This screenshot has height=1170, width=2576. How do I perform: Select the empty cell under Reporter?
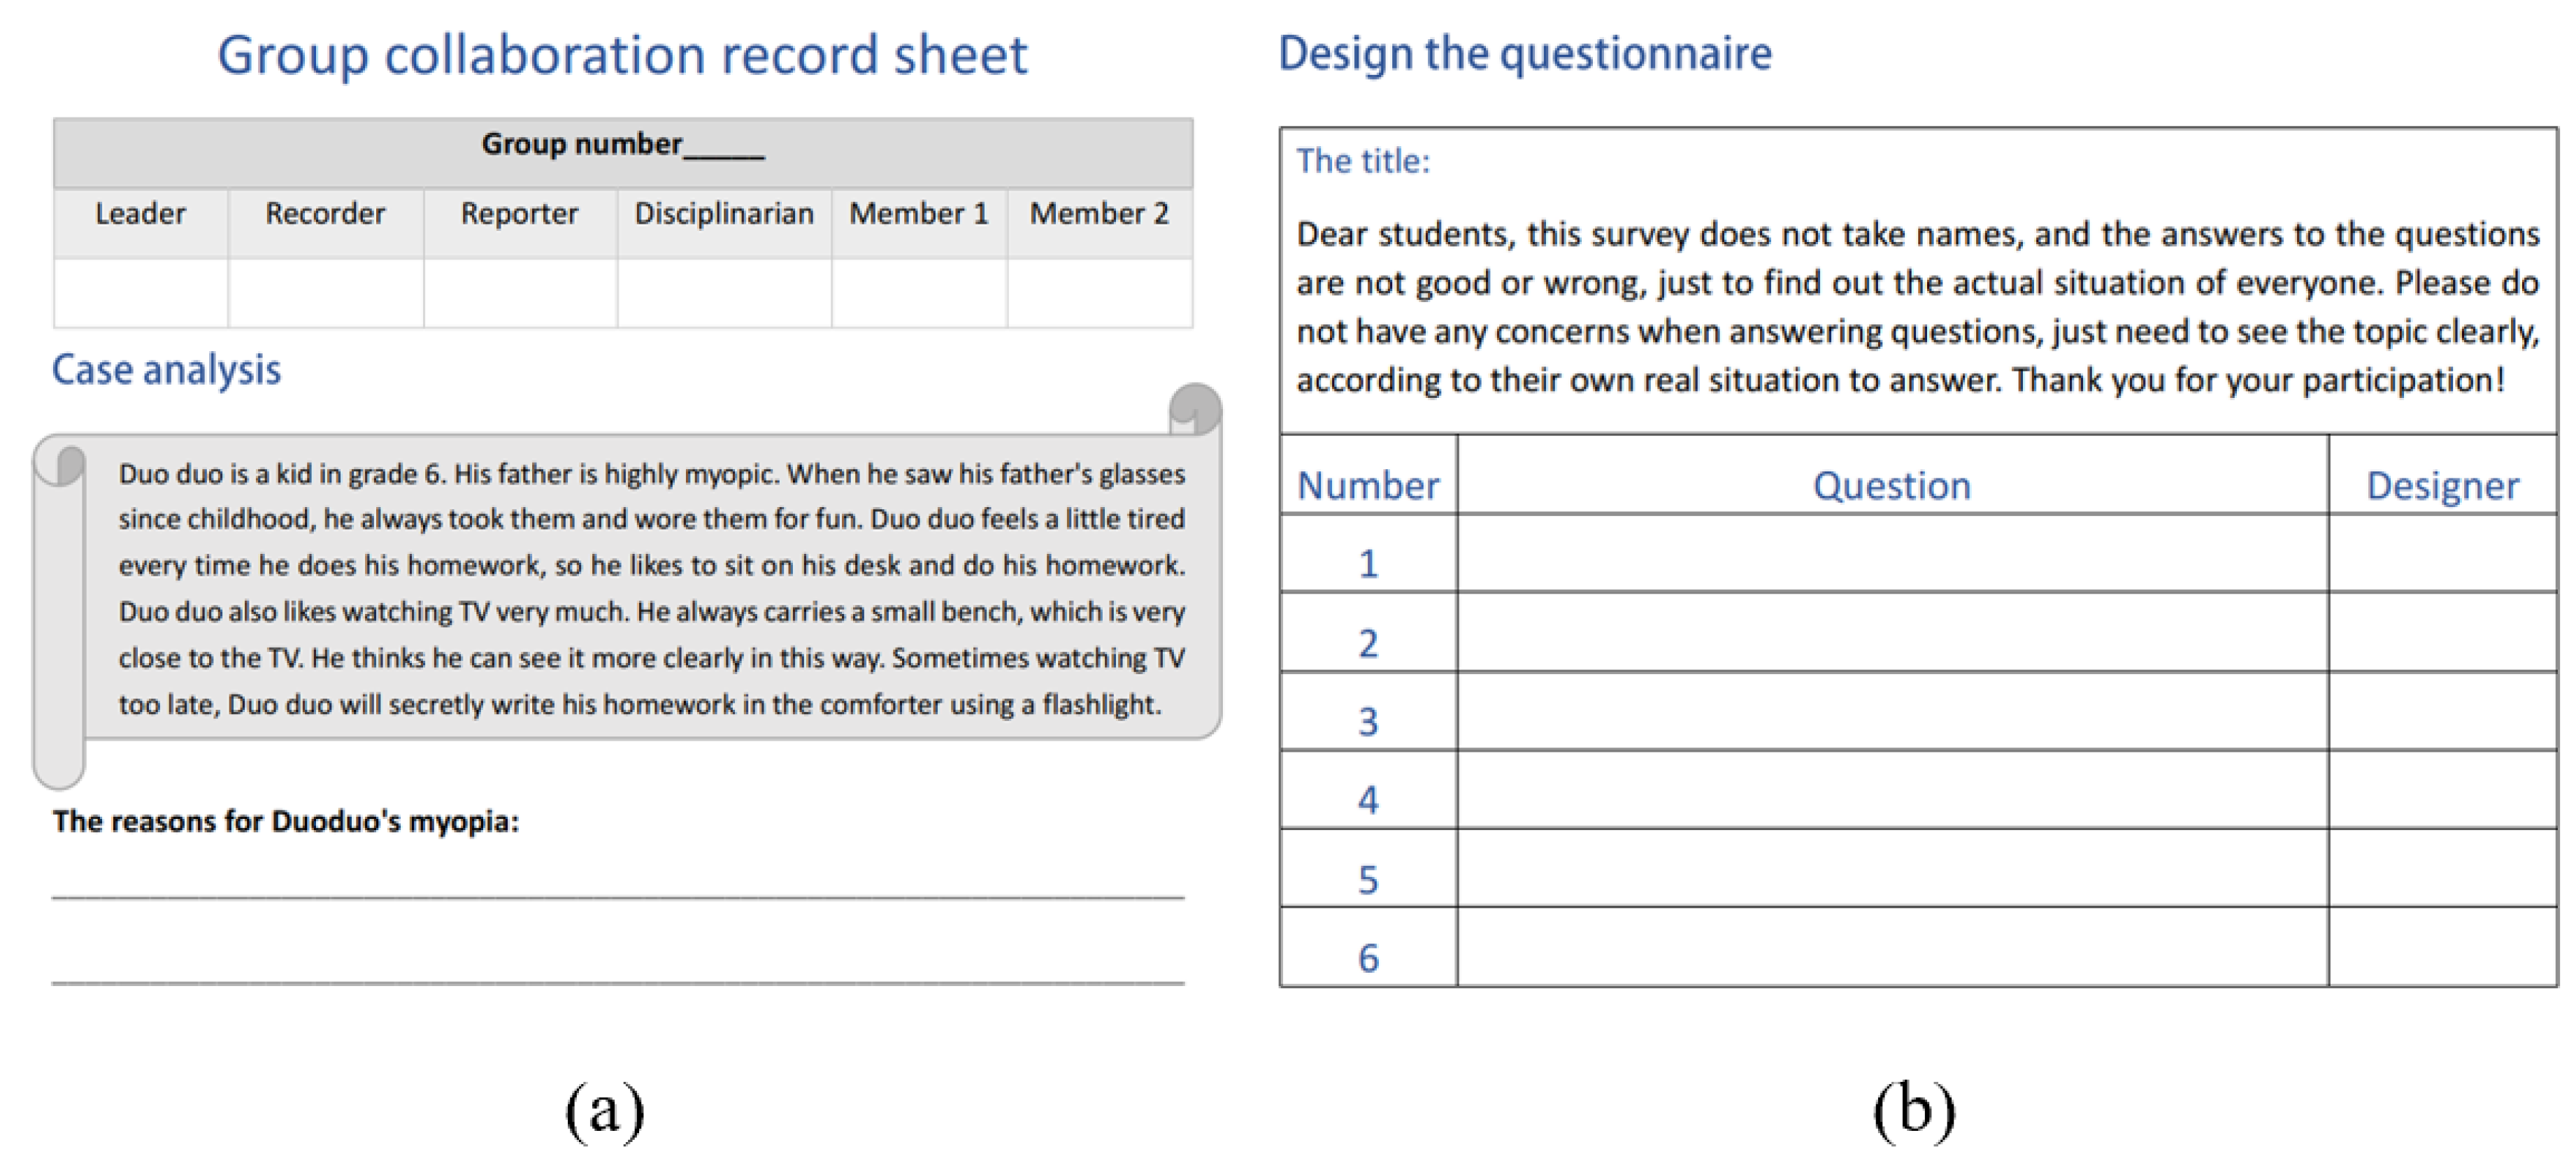pyautogui.click(x=520, y=293)
